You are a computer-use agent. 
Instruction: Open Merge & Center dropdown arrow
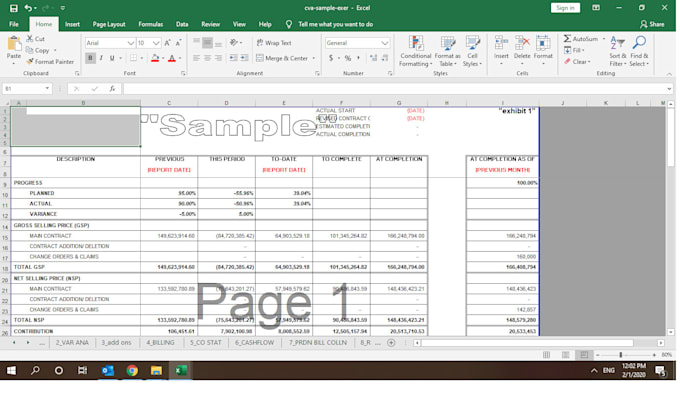[314, 58]
